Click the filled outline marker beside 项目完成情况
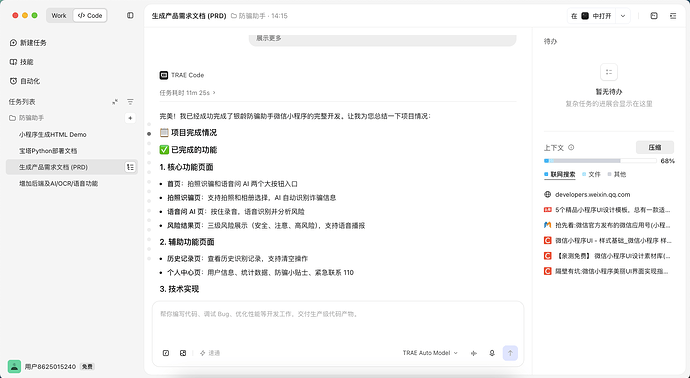This screenshot has width=690, height=378. (149, 133)
